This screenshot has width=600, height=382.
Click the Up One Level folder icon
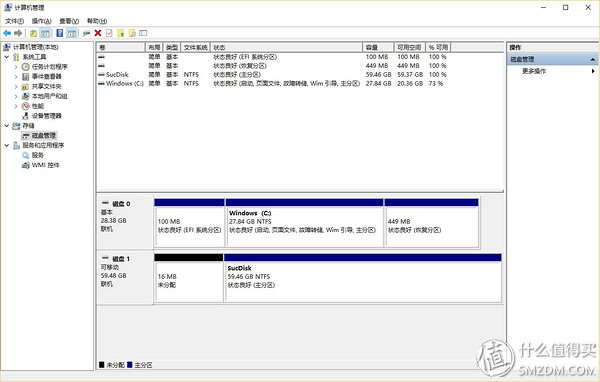34,33
